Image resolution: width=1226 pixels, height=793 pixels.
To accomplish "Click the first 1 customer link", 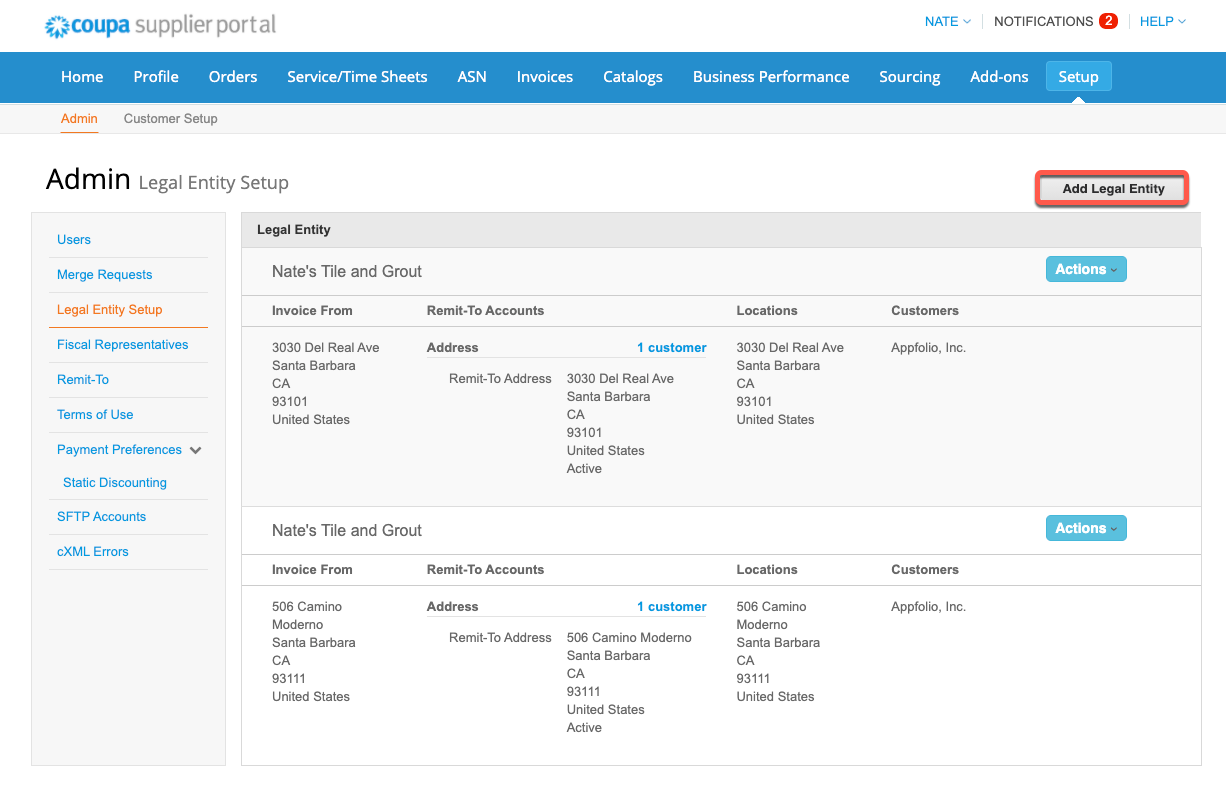I will point(671,347).
